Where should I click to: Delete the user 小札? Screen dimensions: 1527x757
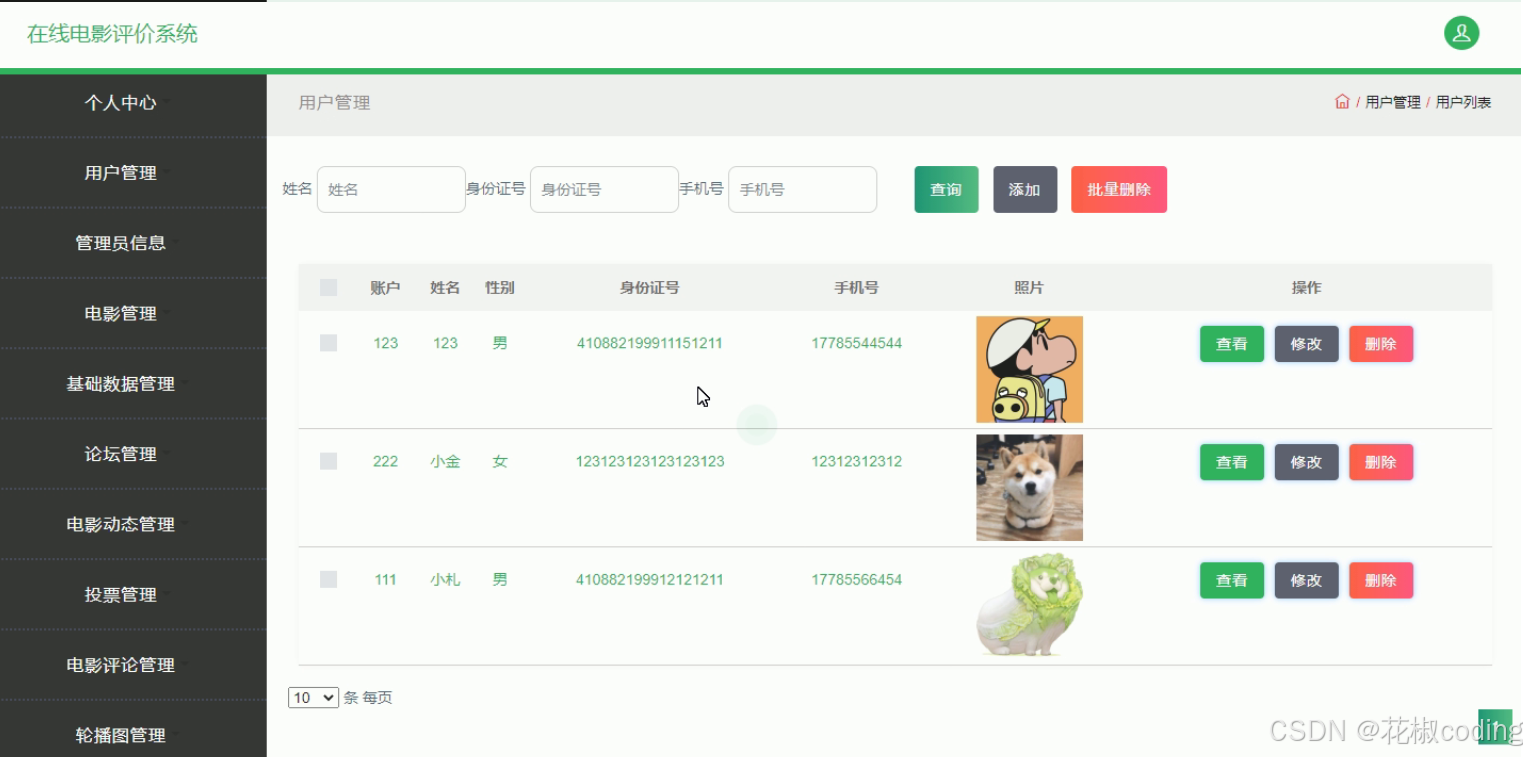tap(1381, 580)
